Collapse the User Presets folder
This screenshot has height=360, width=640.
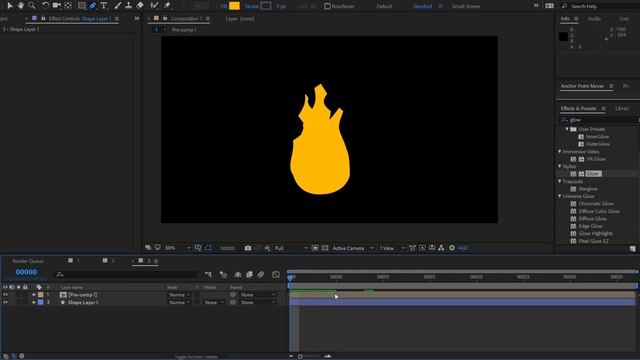coord(567,129)
